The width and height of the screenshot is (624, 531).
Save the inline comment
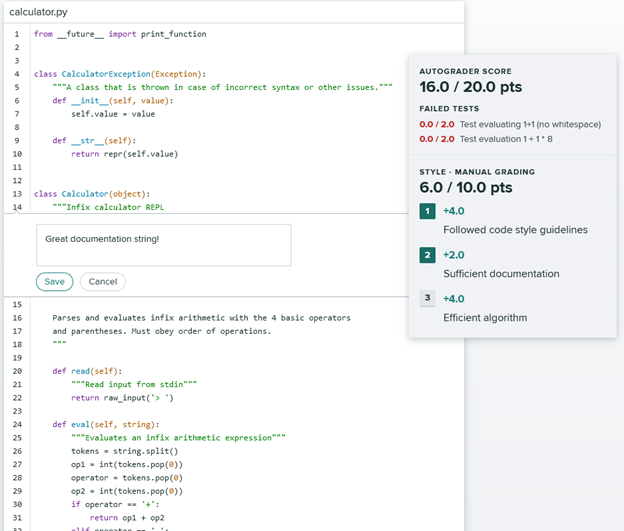(55, 282)
